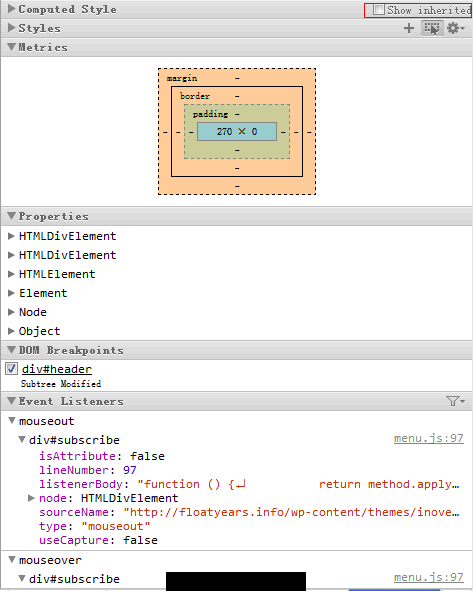Collapse the mouseout event listener group
Viewport: 473px width, 591px height.
pyautogui.click(x=12, y=421)
